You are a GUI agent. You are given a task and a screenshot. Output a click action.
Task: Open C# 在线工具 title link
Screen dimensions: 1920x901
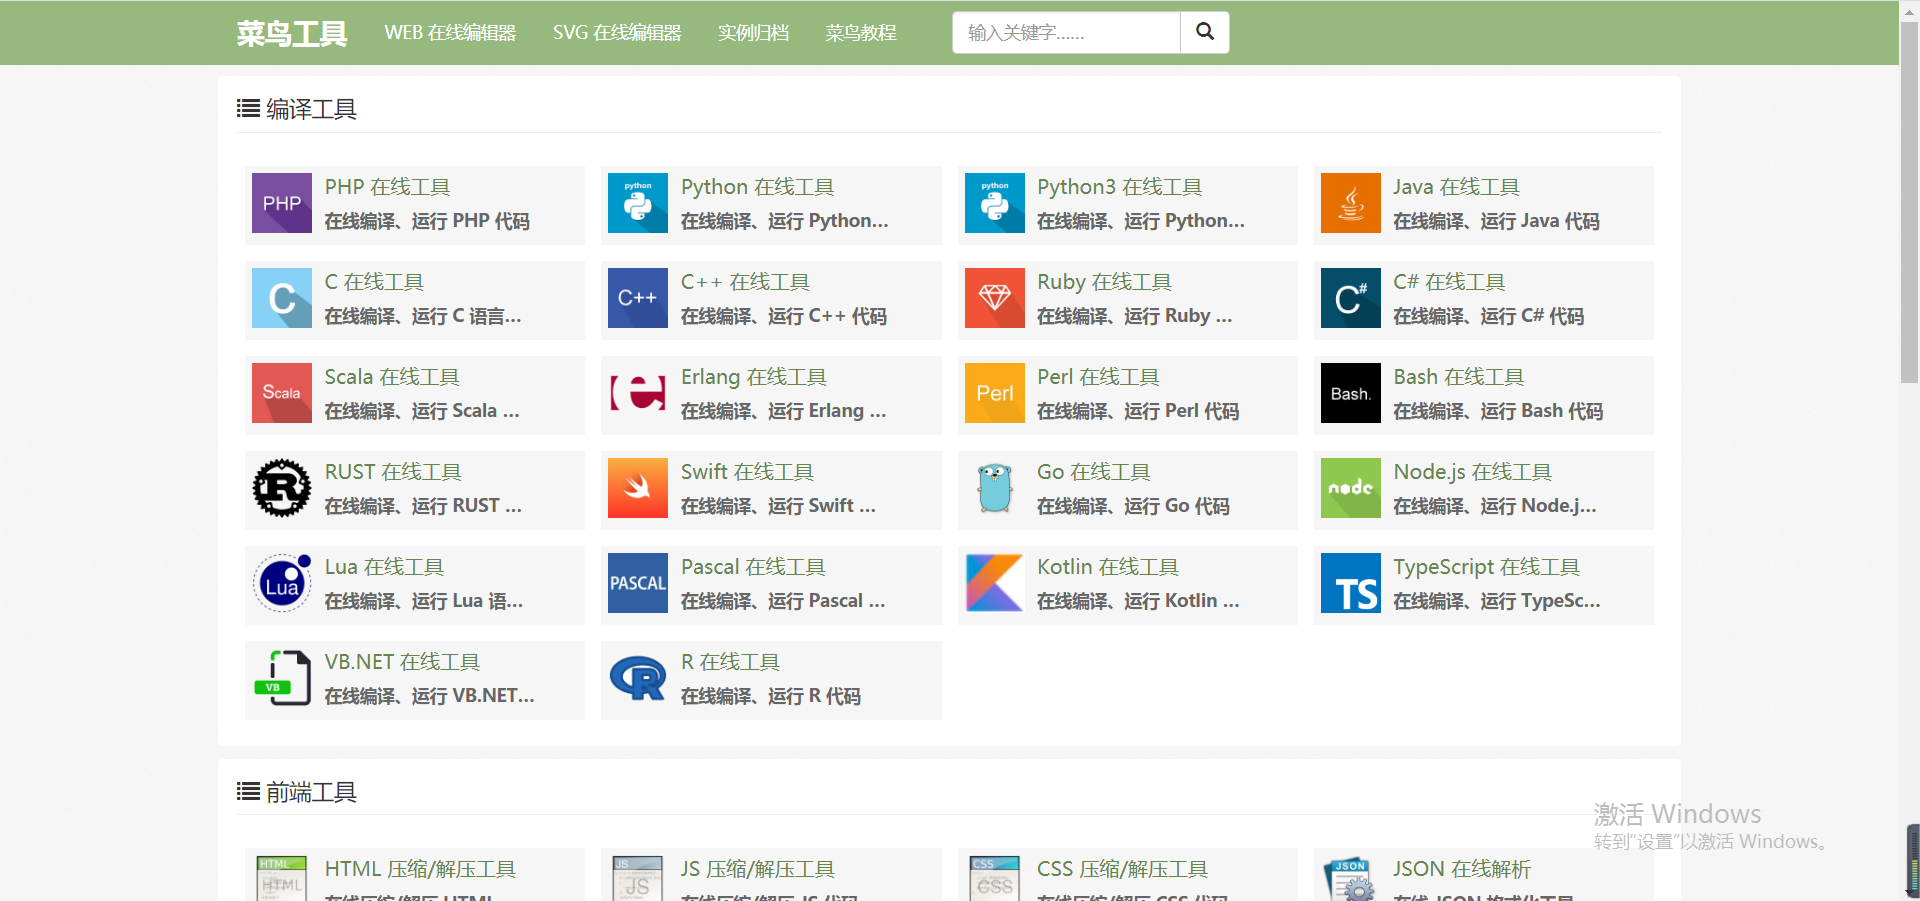coord(1449,282)
